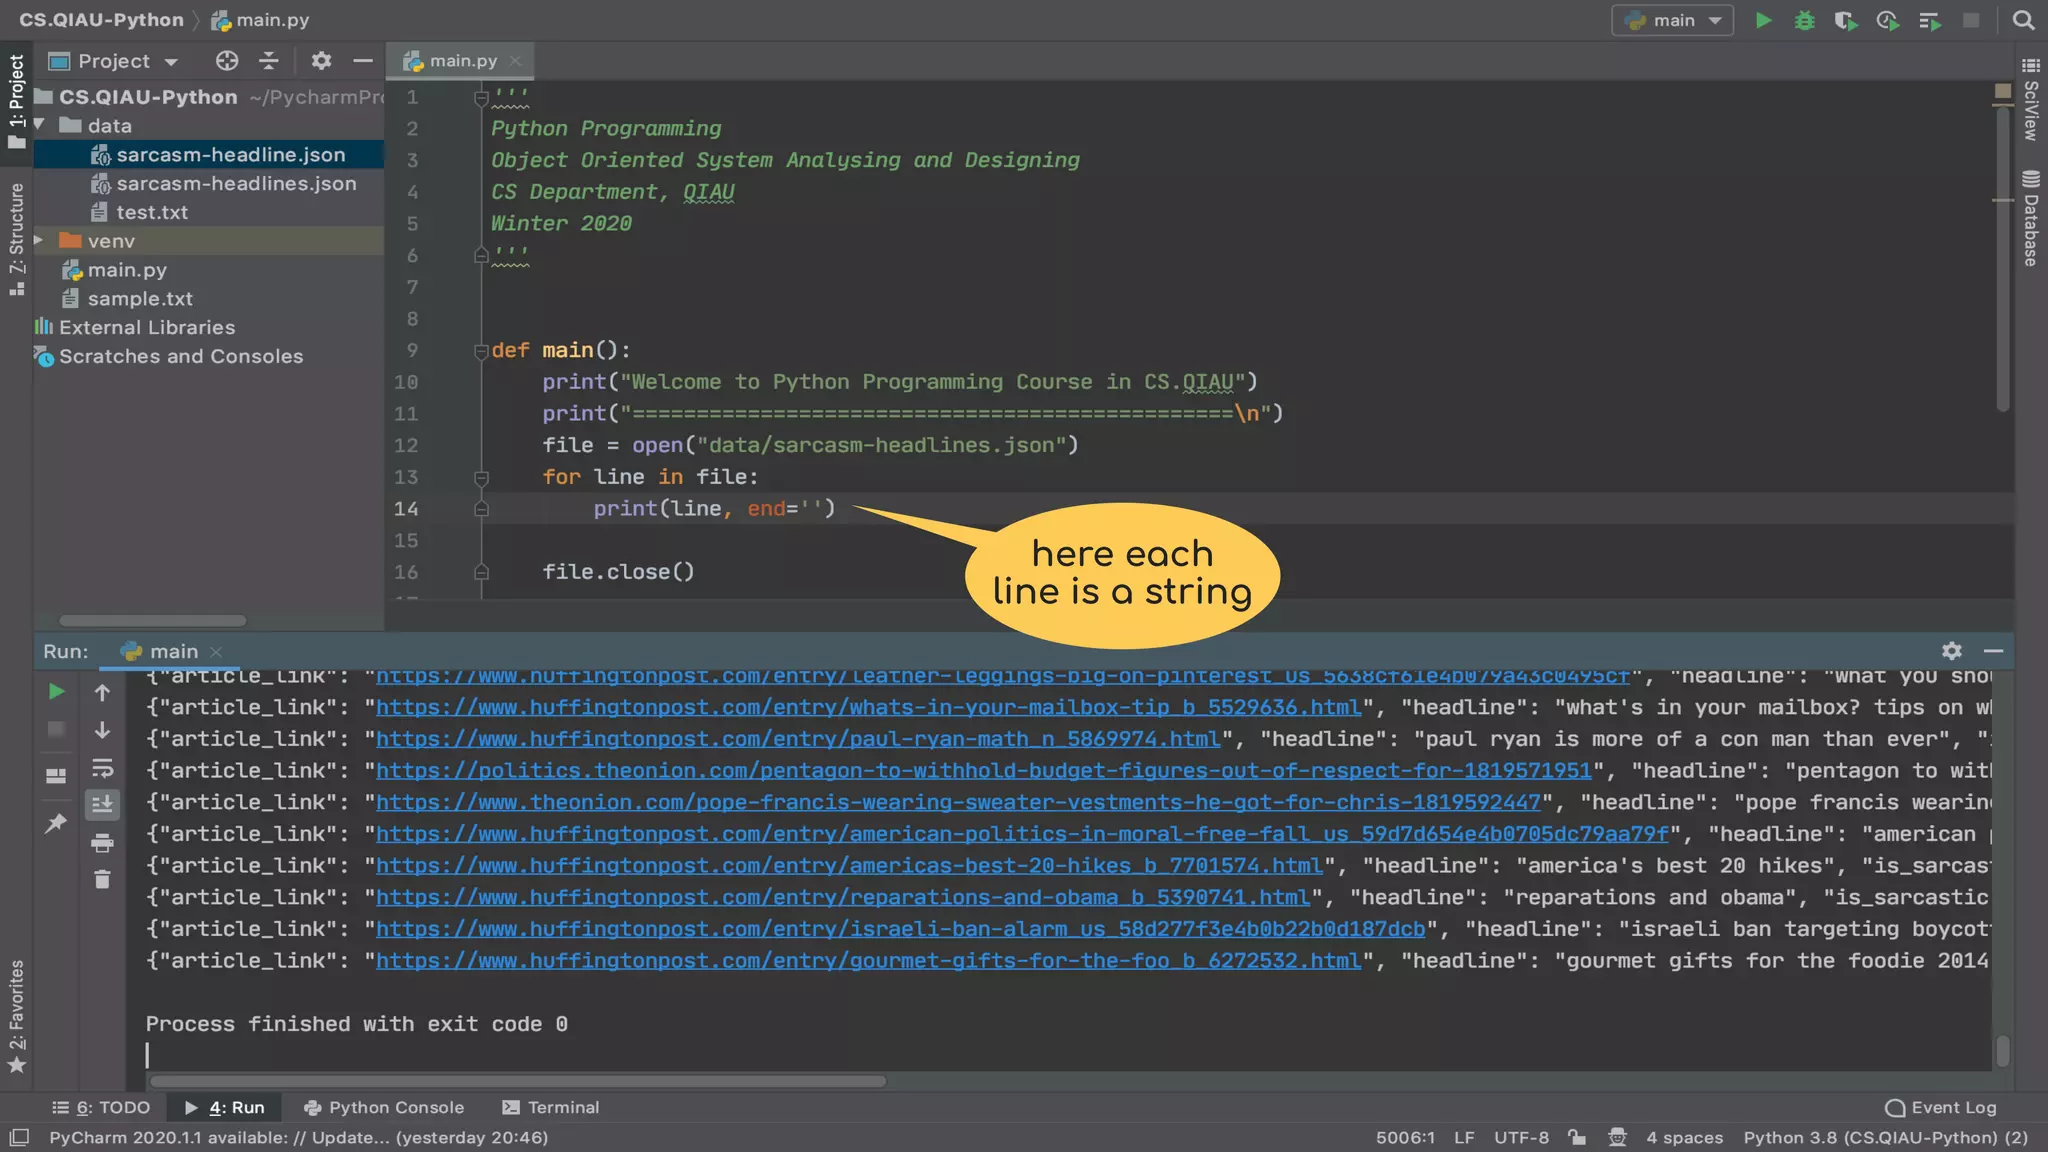This screenshot has height=1152, width=2048.
Task: Click the Run console horizontal scrollbar
Action: (x=517, y=1081)
